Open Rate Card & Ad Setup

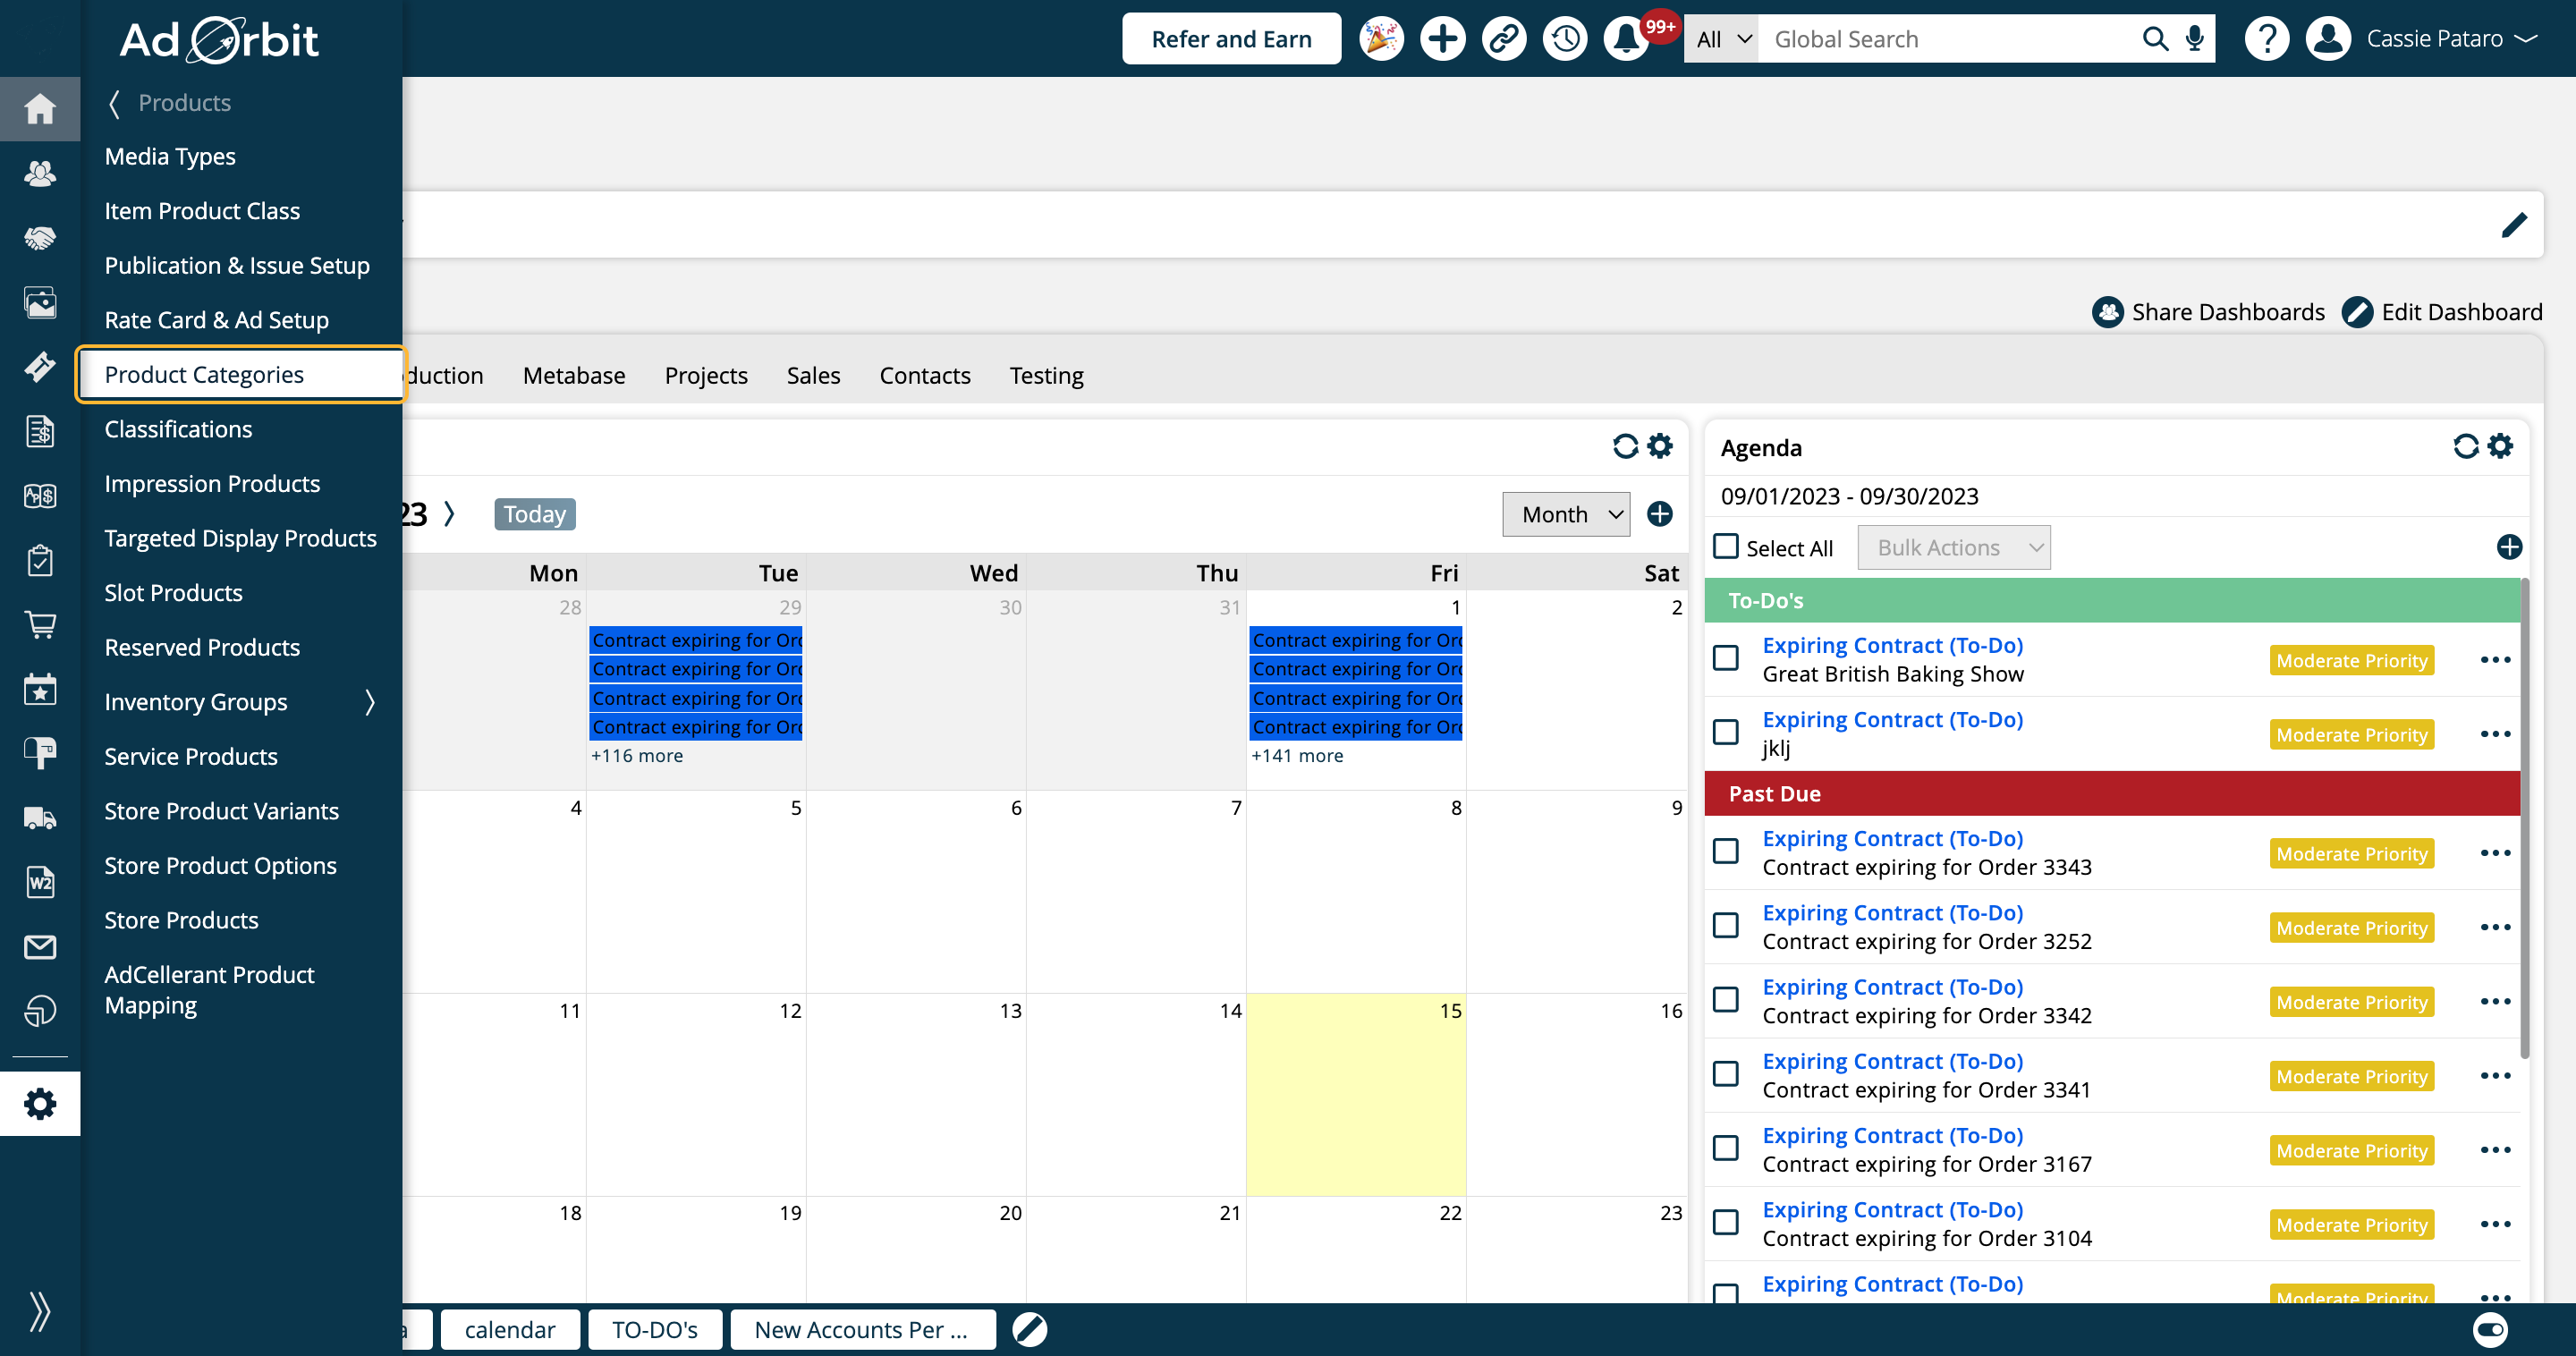[216, 320]
